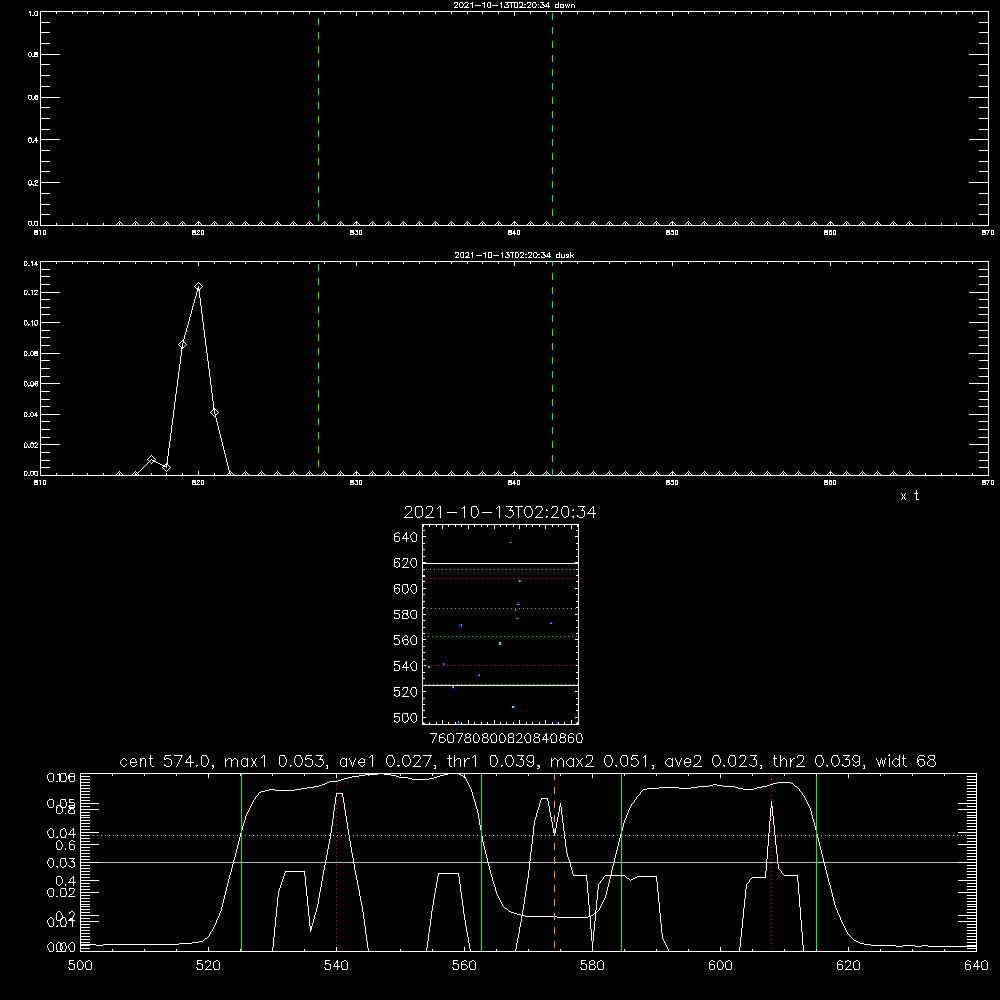Click the '620' y-axis label of scatter plot
This screenshot has height=1000, width=1000.
pos(406,563)
